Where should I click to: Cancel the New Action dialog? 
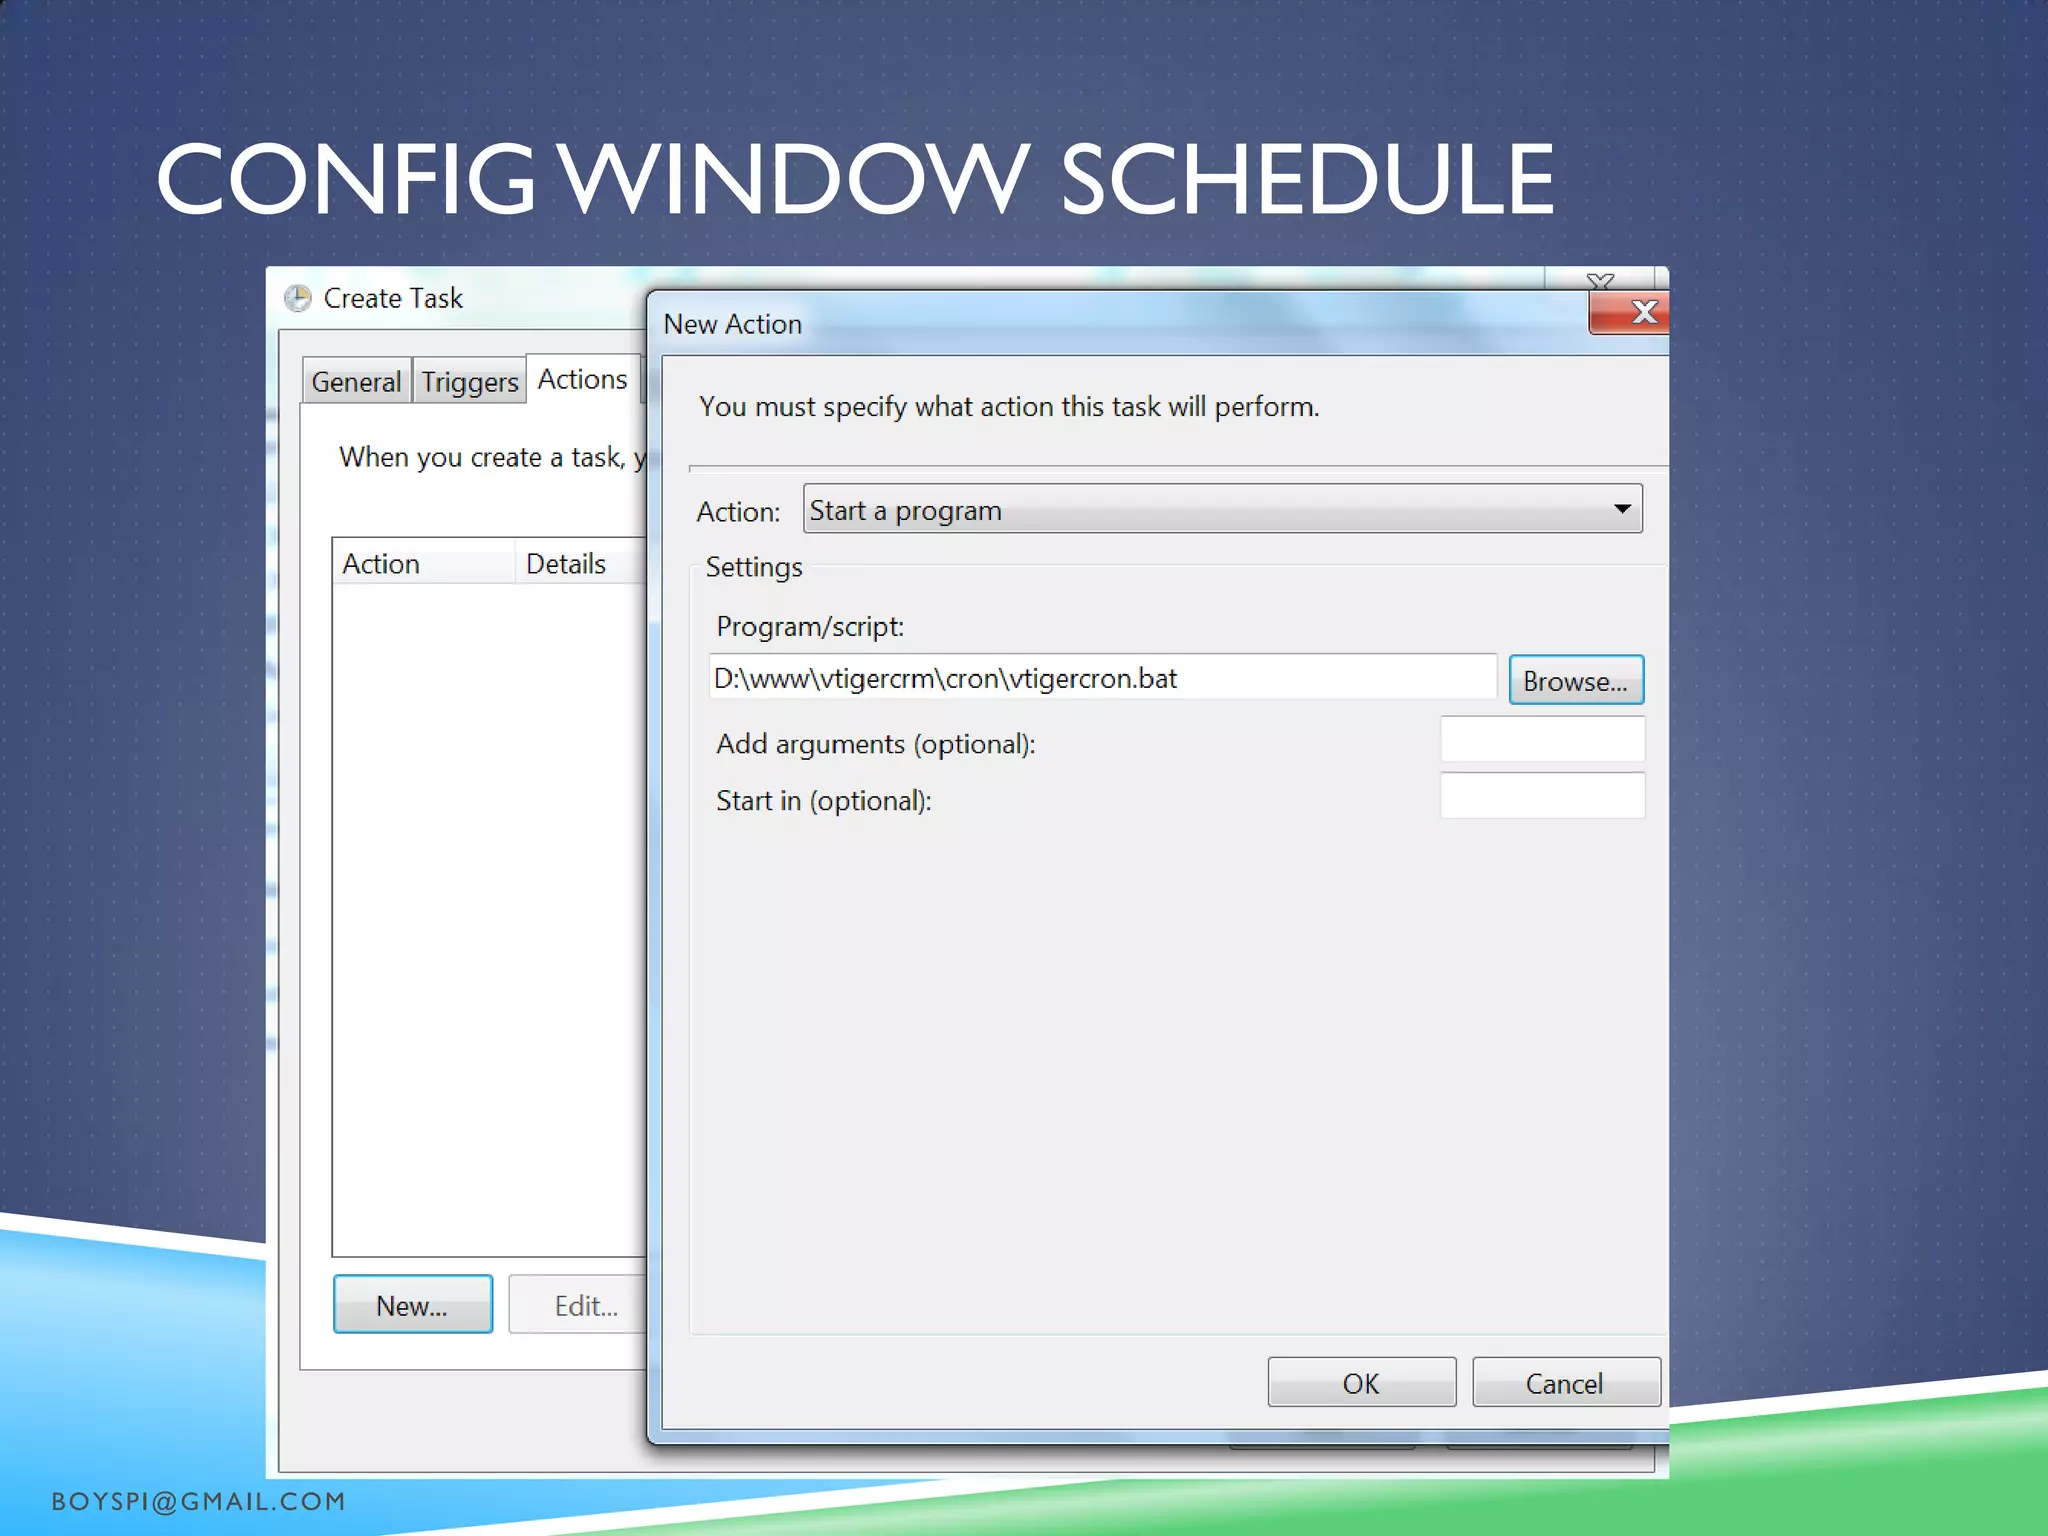point(1565,1382)
